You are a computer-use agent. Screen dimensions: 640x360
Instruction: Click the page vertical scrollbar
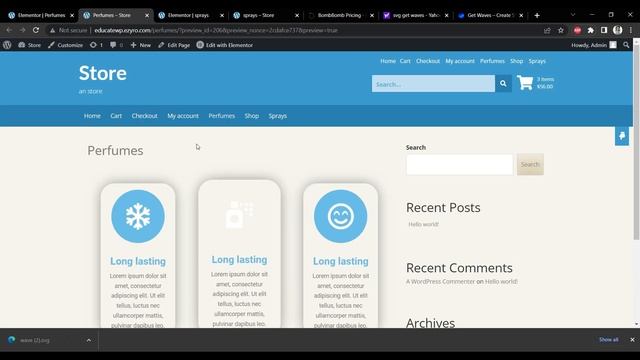(x=636, y=141)
